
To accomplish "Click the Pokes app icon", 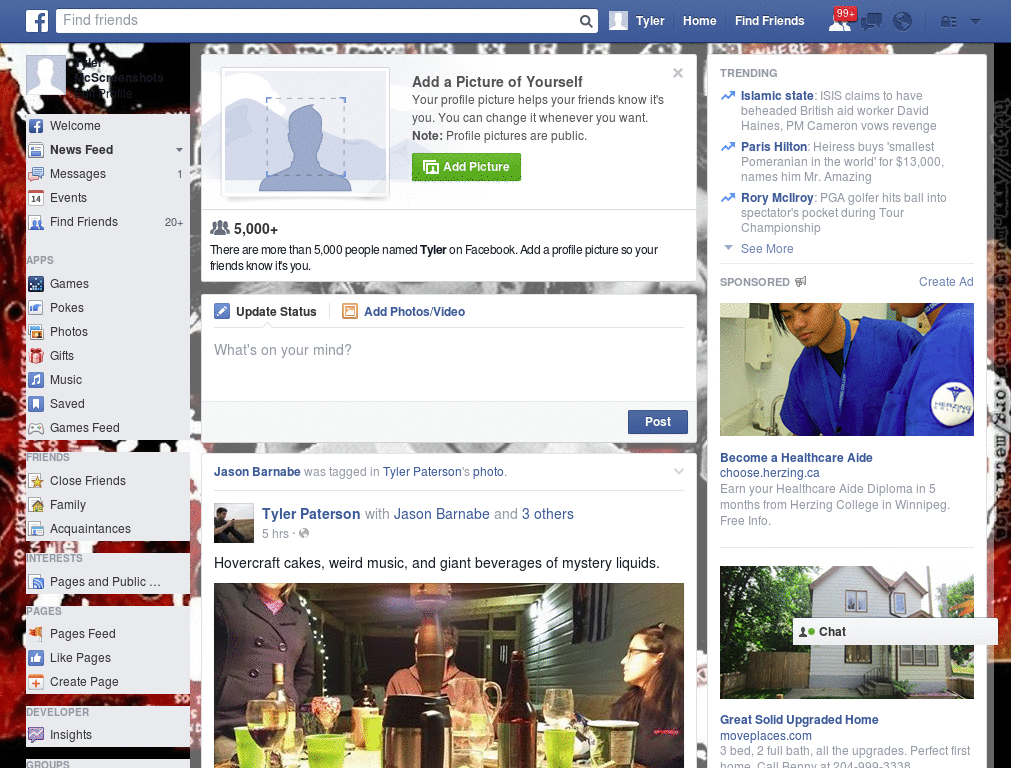I will (36, 308).
